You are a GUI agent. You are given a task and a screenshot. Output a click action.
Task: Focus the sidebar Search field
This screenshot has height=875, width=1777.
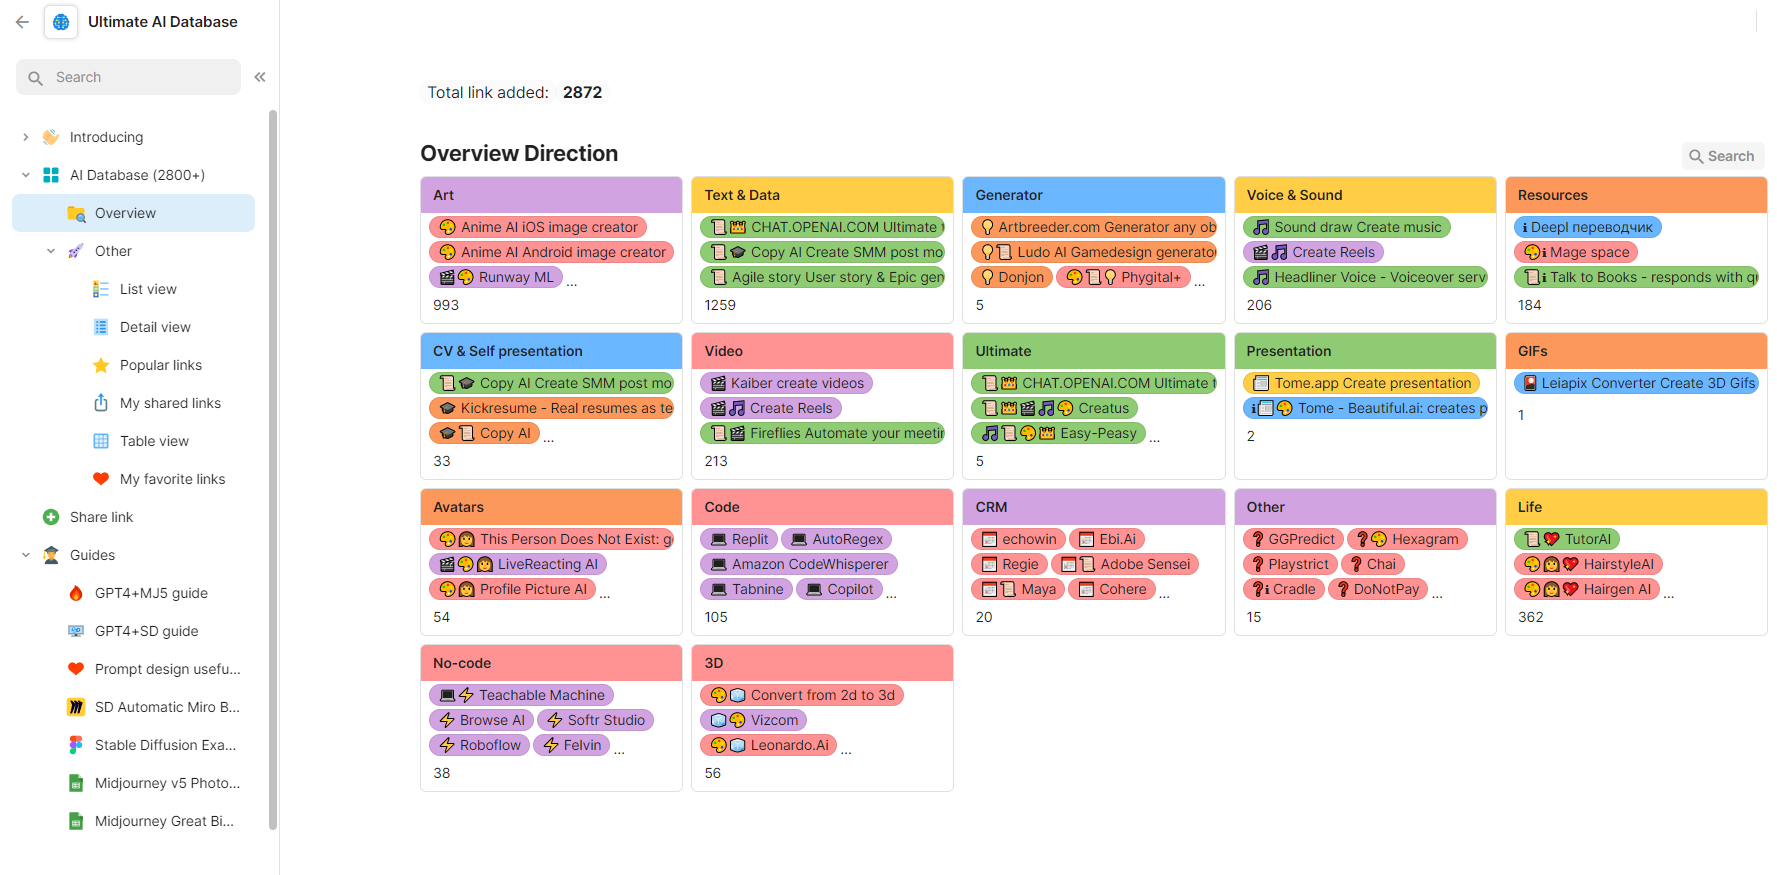[x=128, y=77]
